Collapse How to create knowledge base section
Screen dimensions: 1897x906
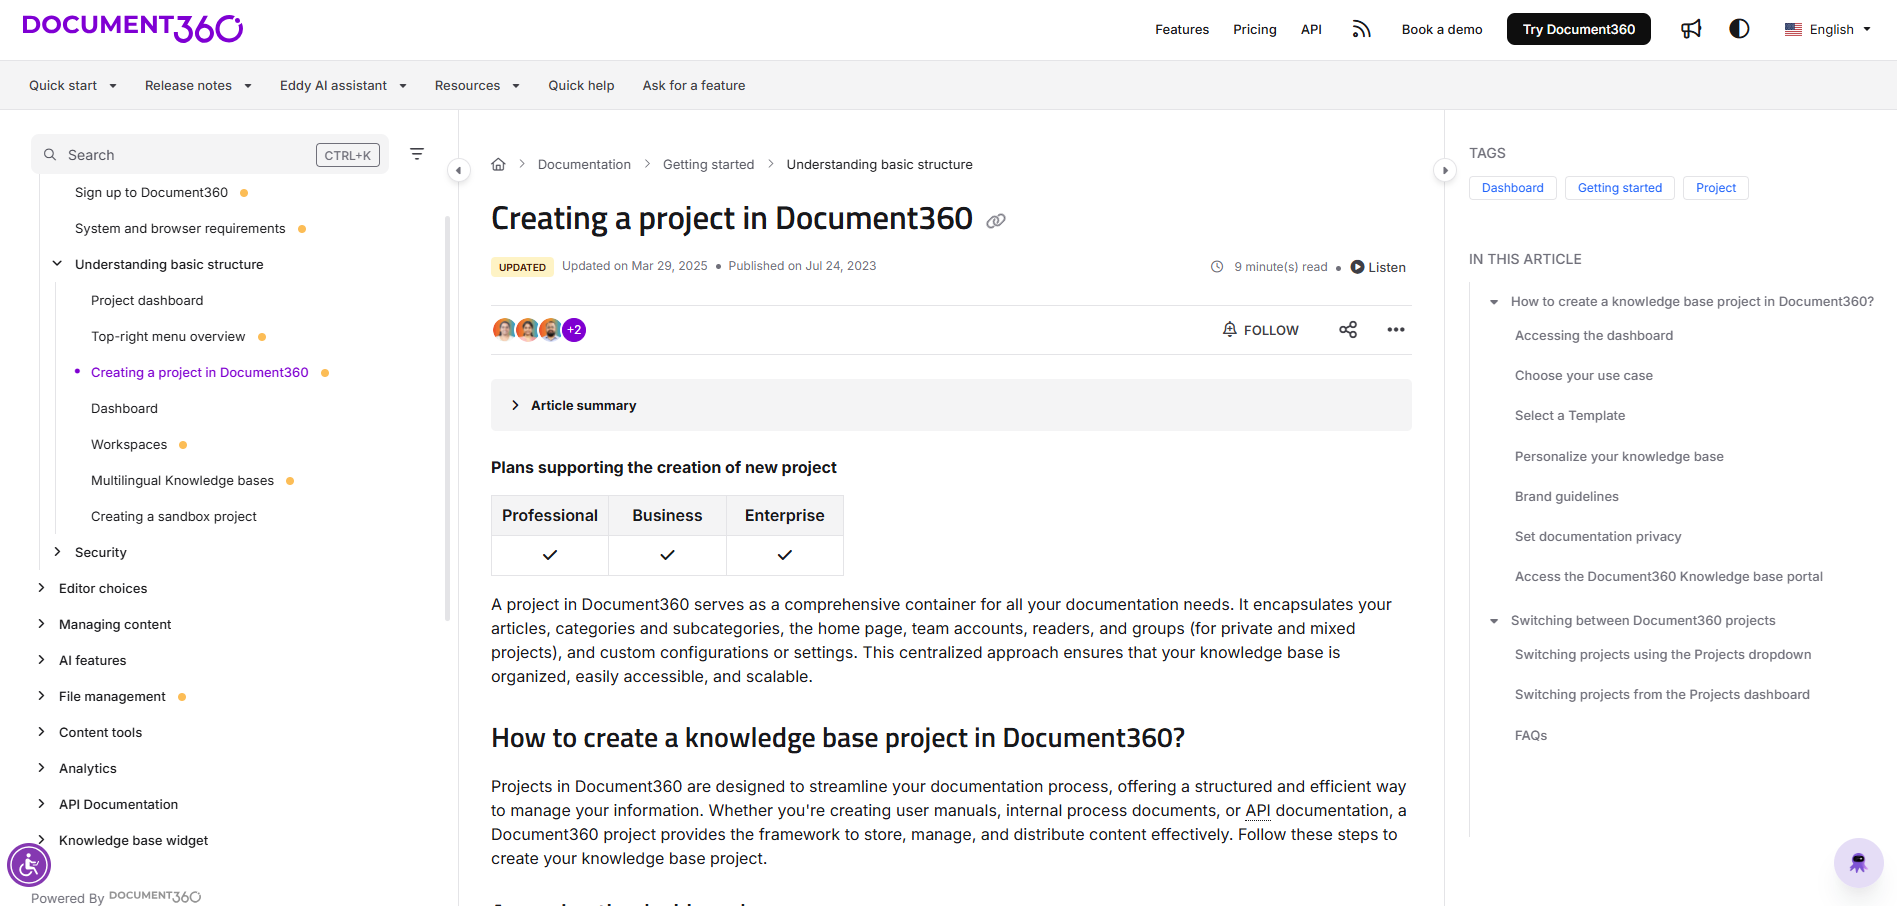(x=1494, y=302)
